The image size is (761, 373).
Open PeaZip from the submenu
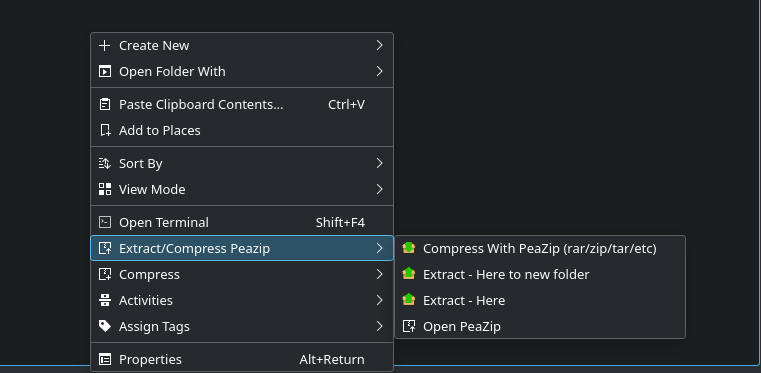click(x=540, y=326)
